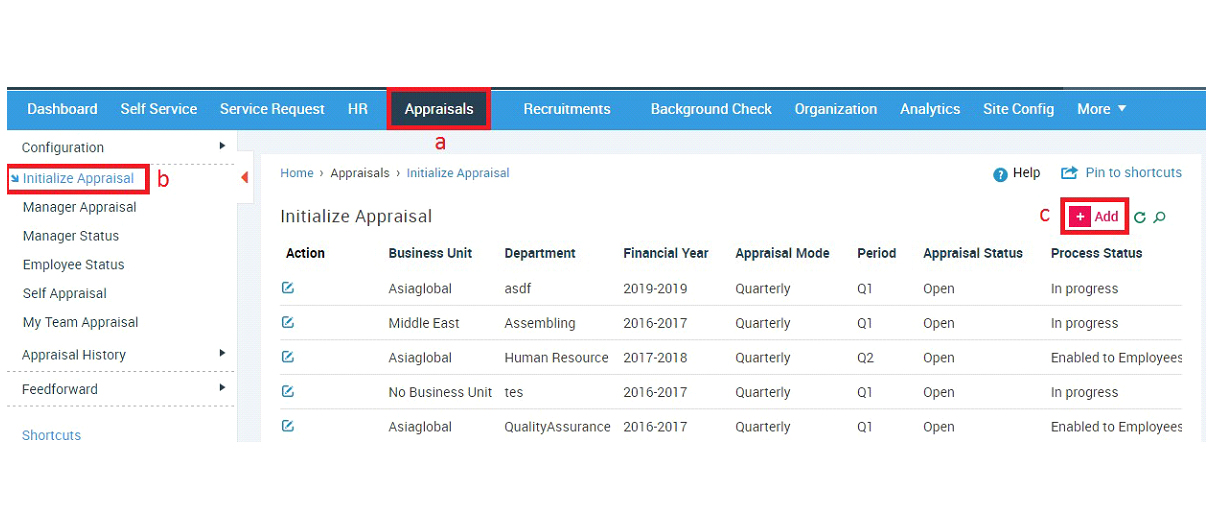Viewport: 1213px width, 530px height.
Task: Click the edit icon for the QualityAssurance row
Action: (x=288, y=426)
